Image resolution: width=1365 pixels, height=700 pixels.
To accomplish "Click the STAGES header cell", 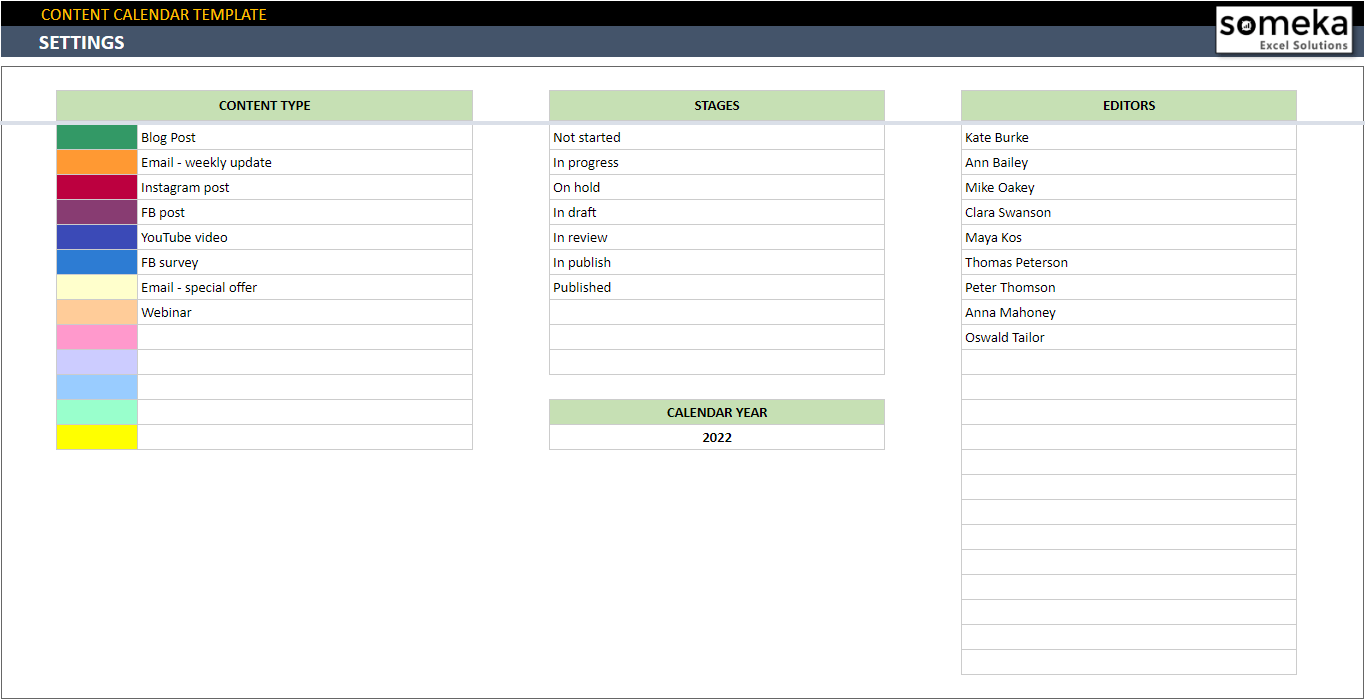I will [716, 105].
